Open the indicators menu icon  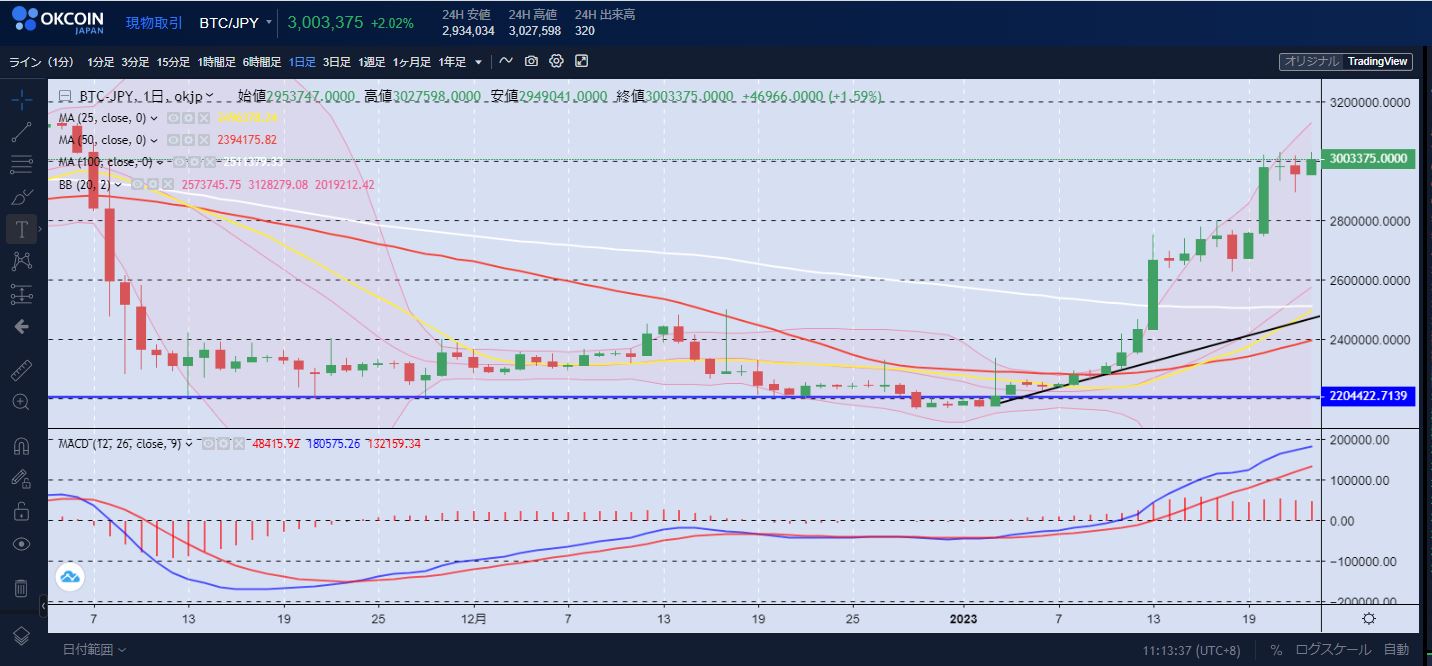507,62
